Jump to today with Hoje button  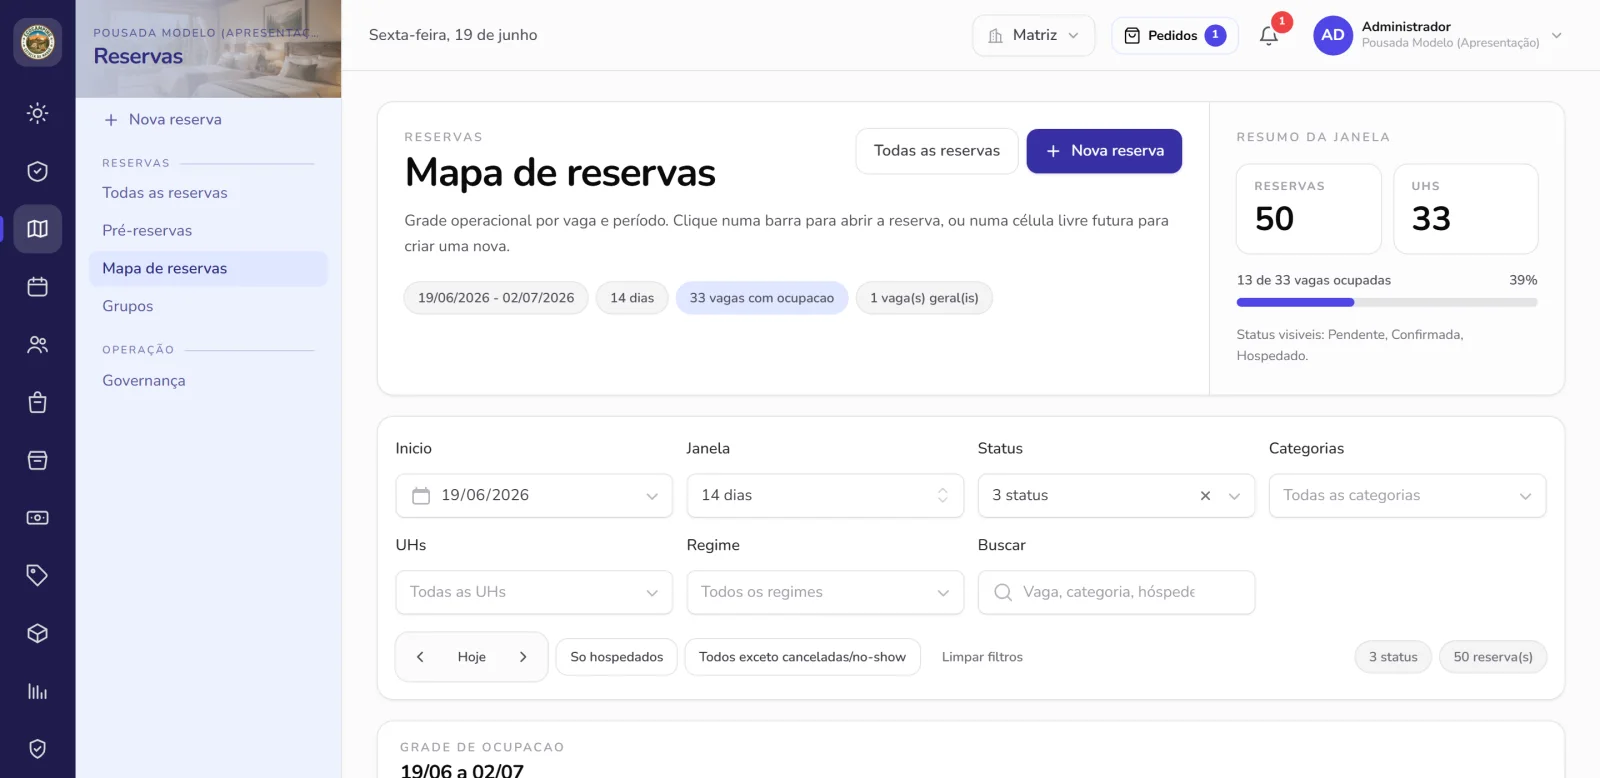(472, 657)
